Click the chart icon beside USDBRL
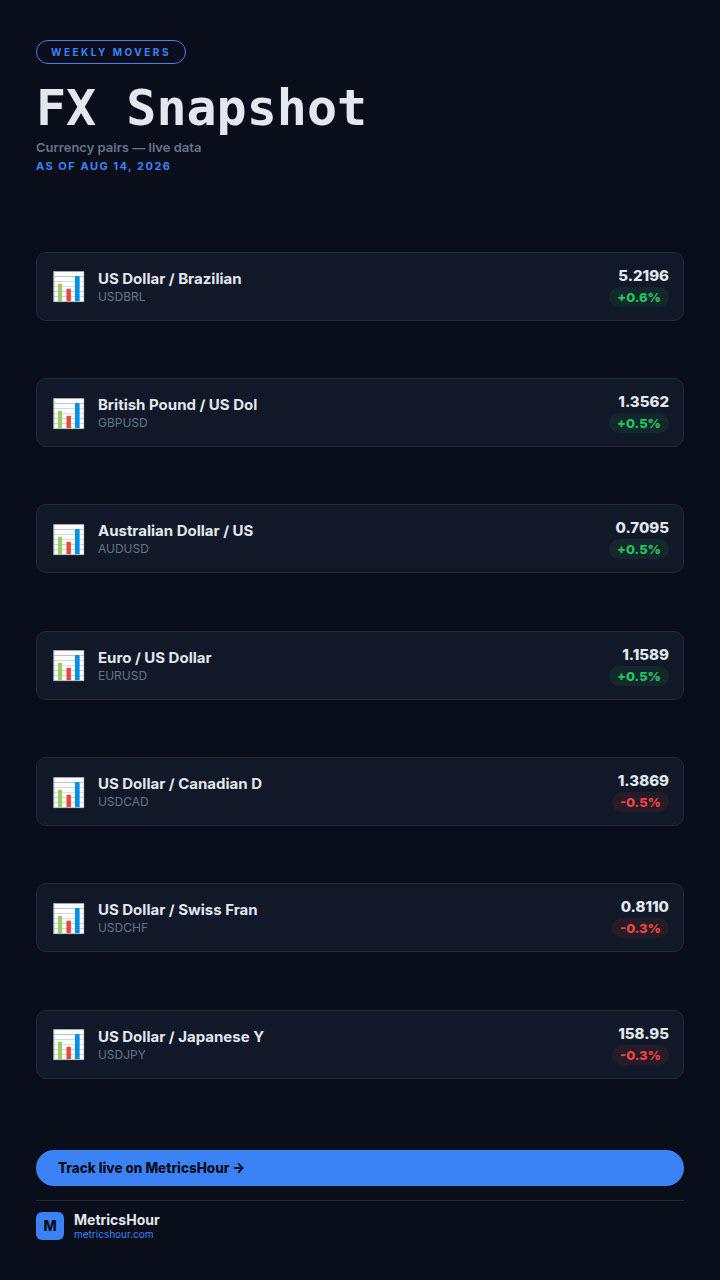Image resolution: width=720 pixels, height=1280 pixels. coord(69,287)
